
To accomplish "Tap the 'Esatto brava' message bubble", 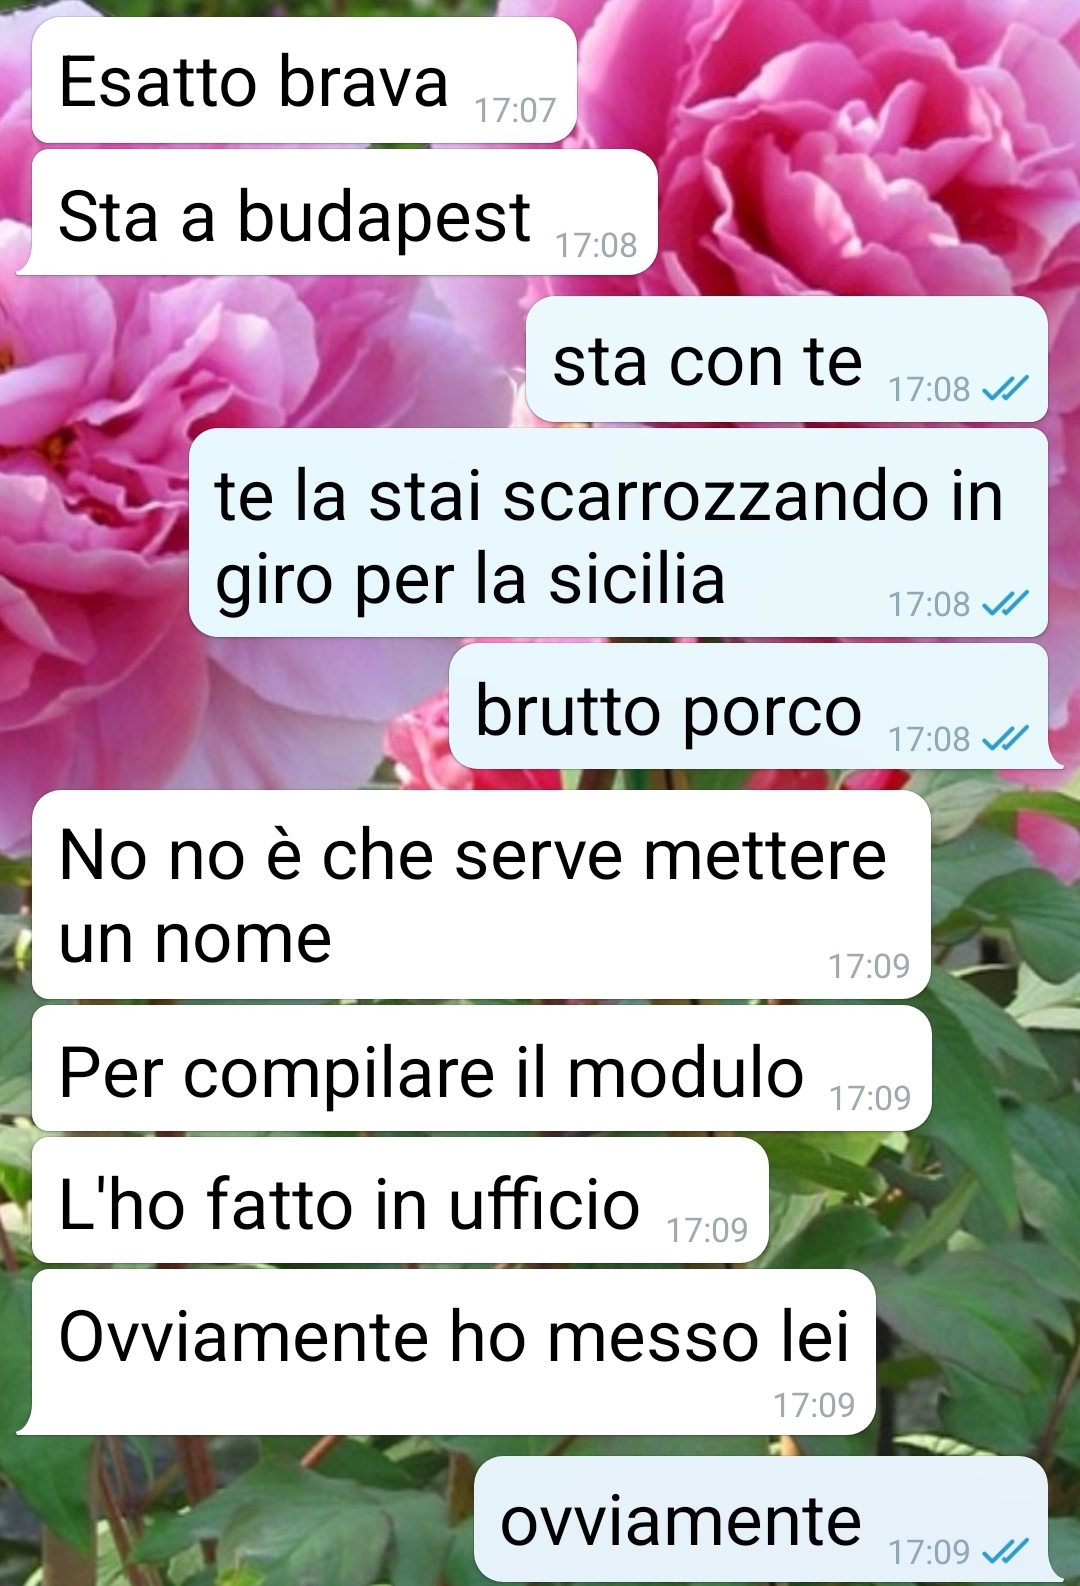I will click(x=304, y=80).
